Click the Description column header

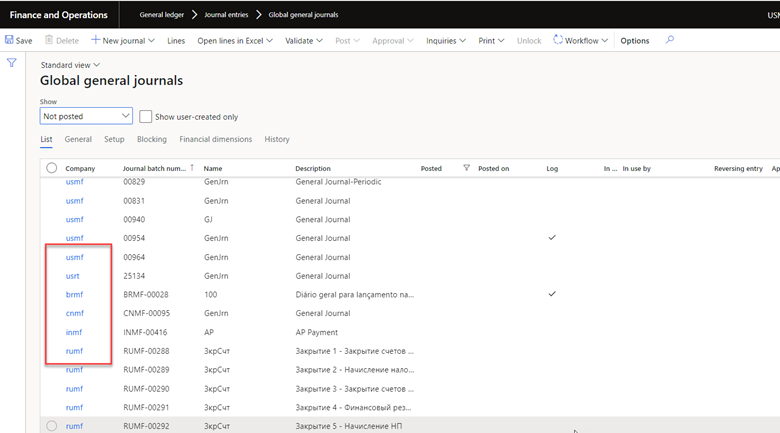click(313, 168)
